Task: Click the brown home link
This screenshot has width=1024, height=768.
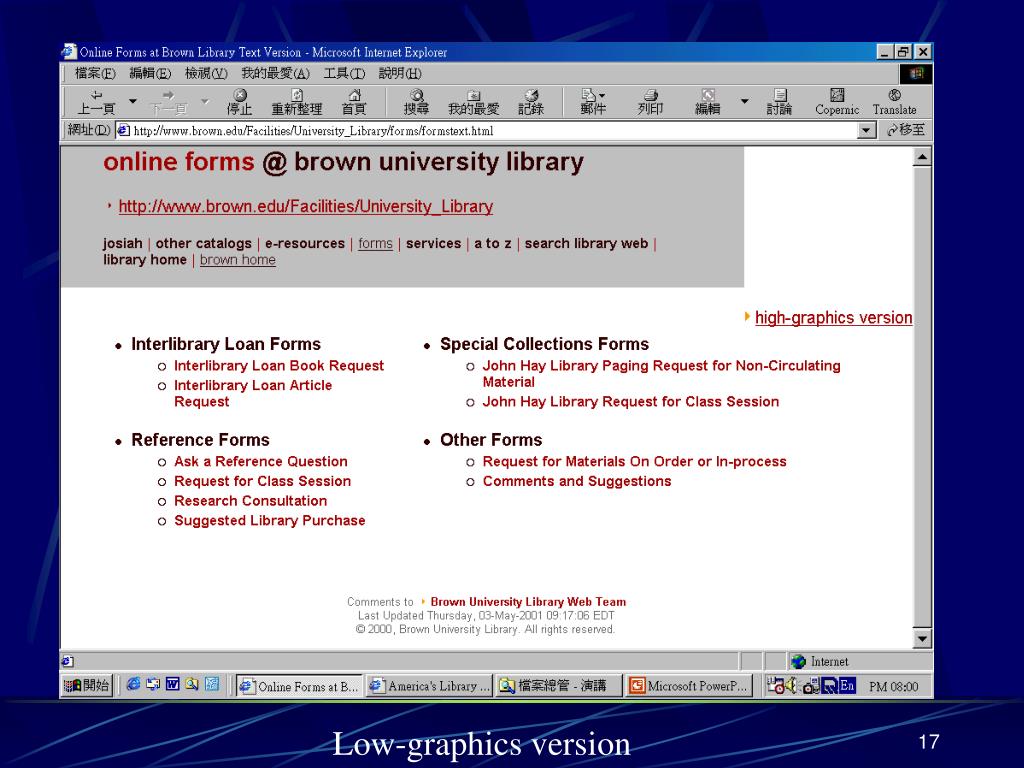Action: (238, 260)
